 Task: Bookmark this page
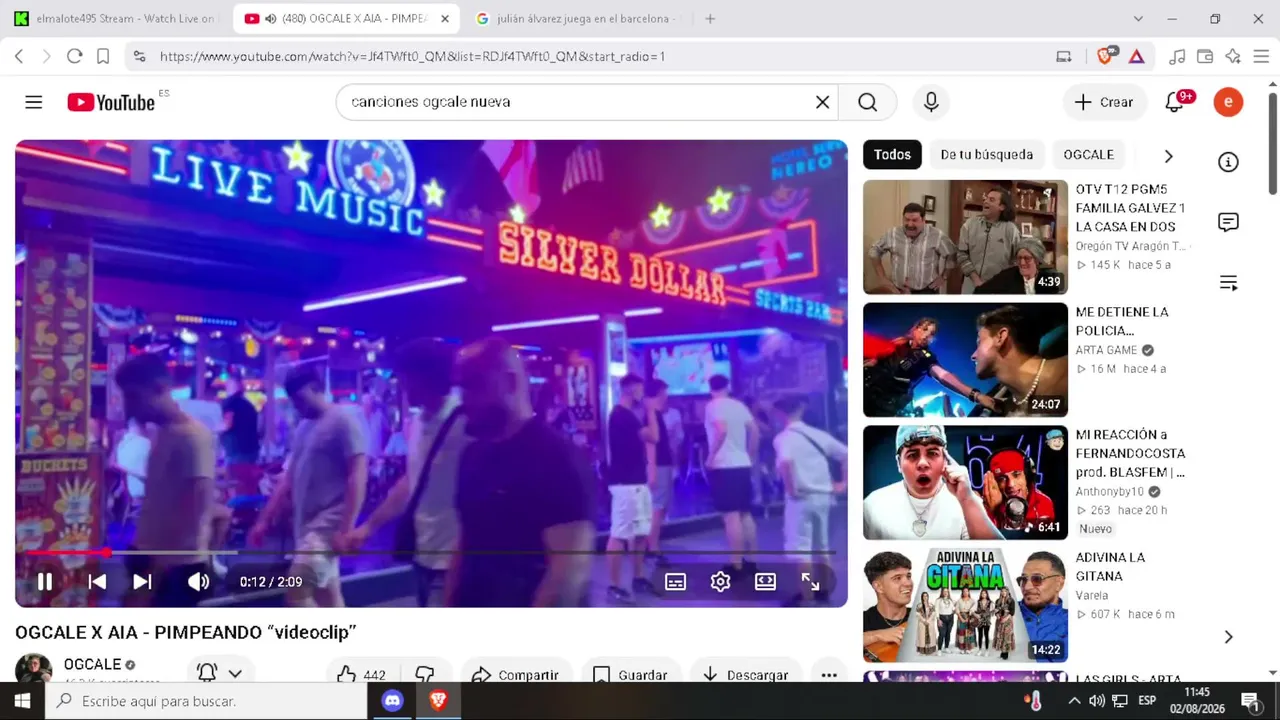(103, 56)
